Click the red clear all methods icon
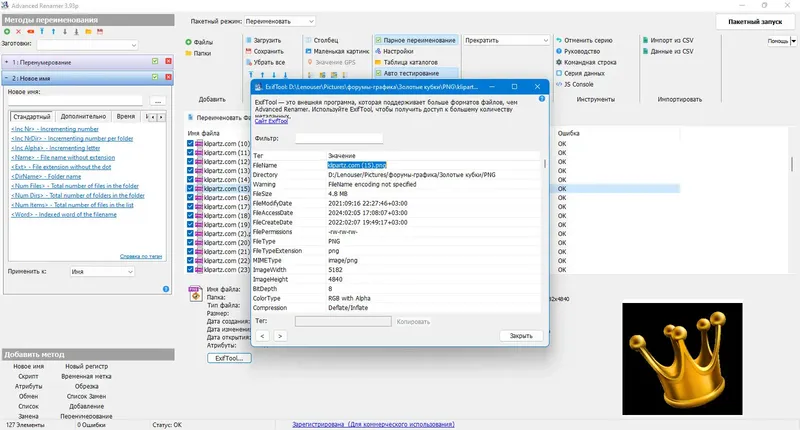Image resolution: width=800 pixels, height=430 pixels. pyautogui.click(x=30, y=32)
